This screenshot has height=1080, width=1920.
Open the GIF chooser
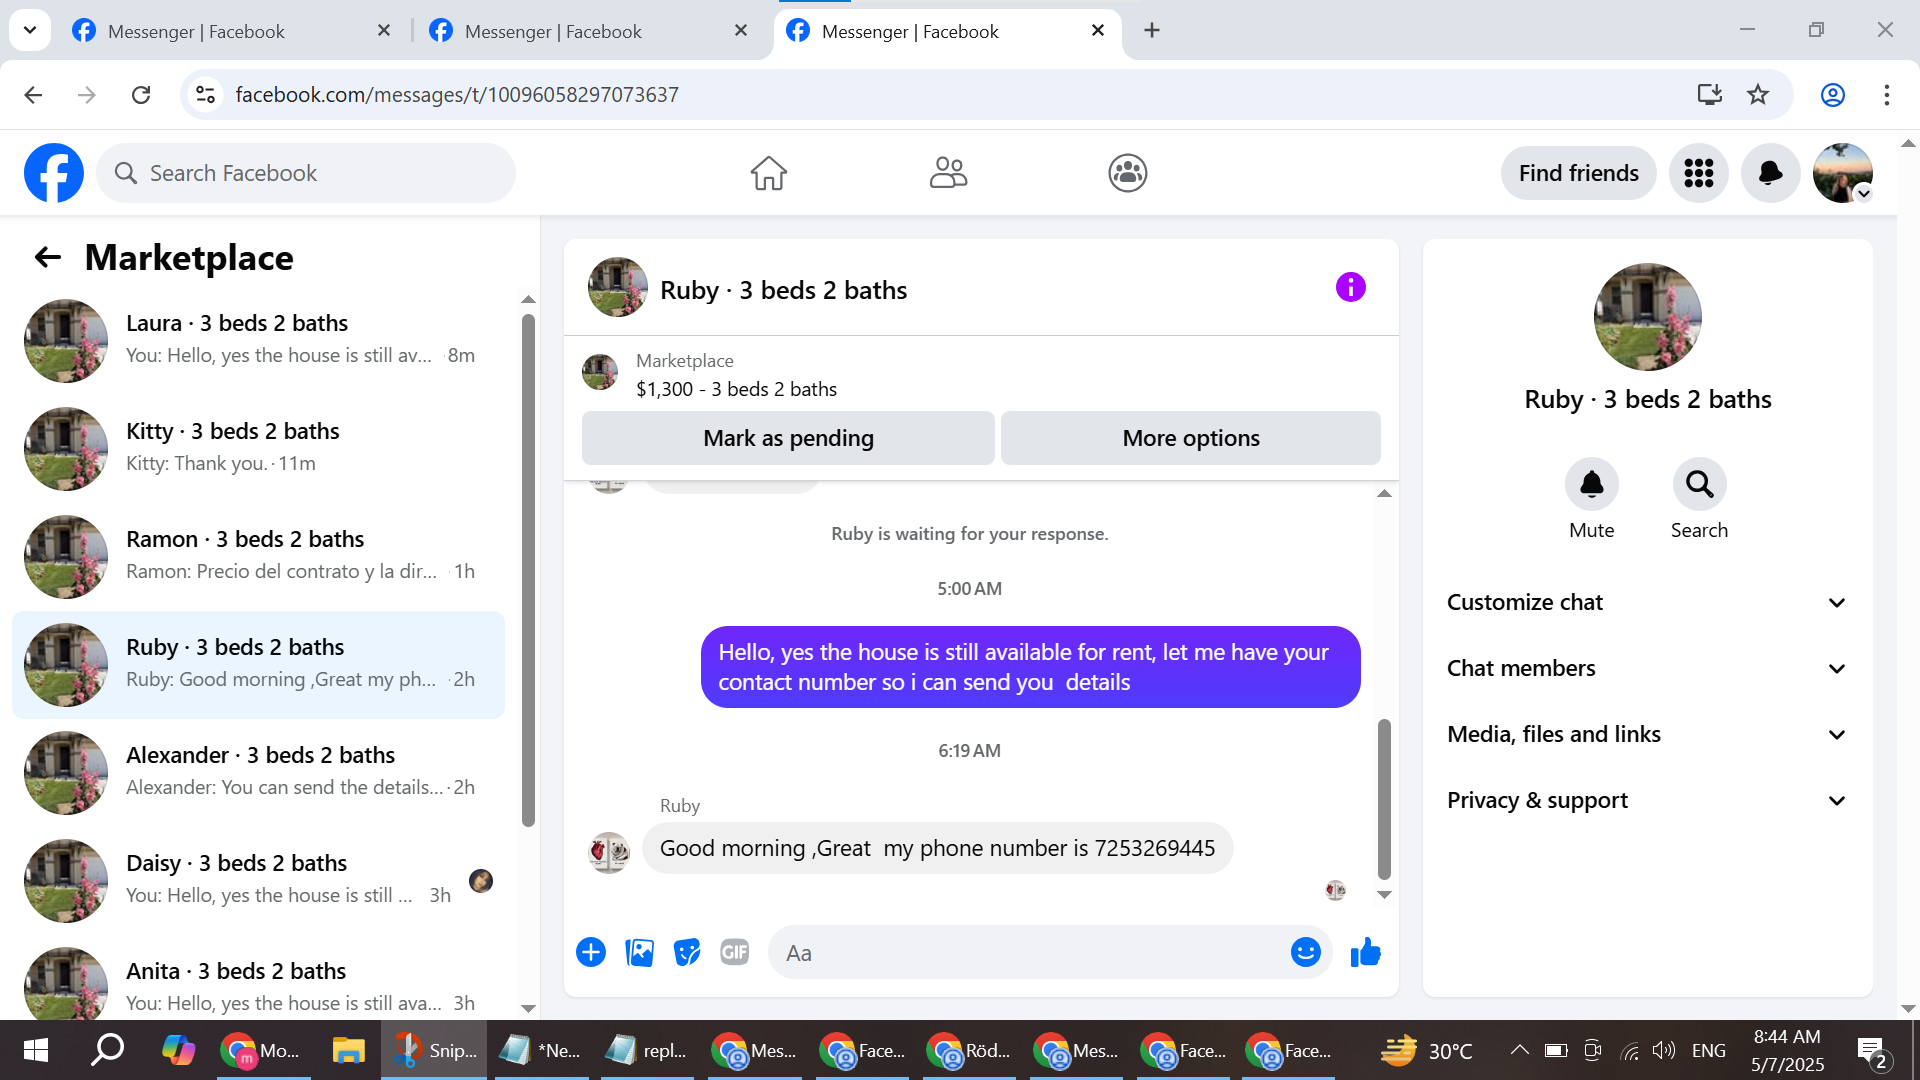(x=735, y=953)
